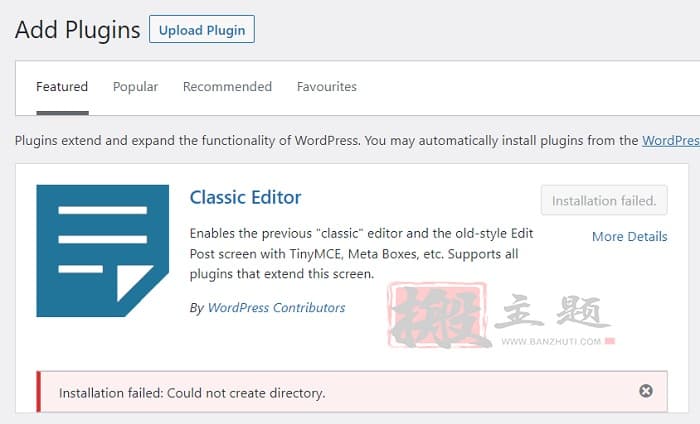Click the Upload Plugin button
The image size is (700, 424).
(x=202, y=29)
